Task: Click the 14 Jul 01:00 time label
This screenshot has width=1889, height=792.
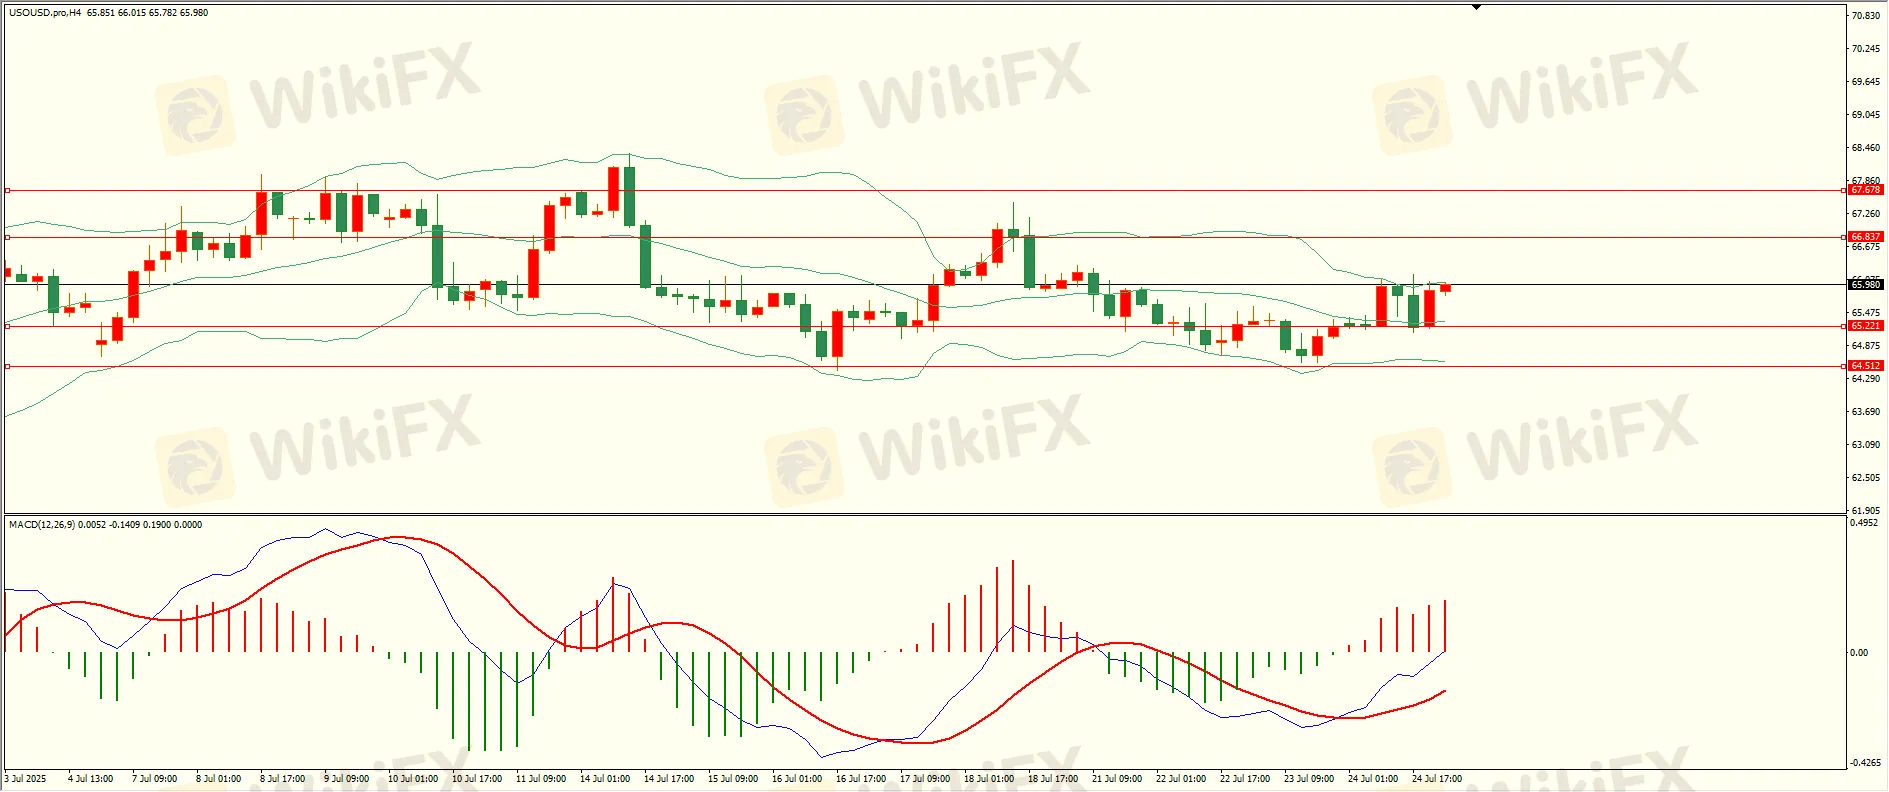Action: pyautogui.click(x=605, y=779)
